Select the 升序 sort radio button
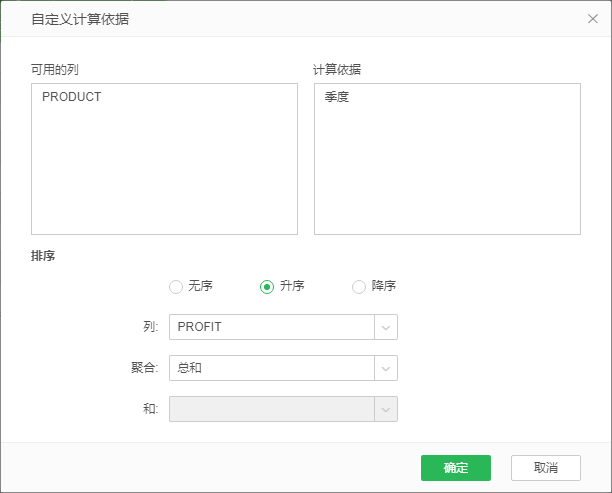 267,287
